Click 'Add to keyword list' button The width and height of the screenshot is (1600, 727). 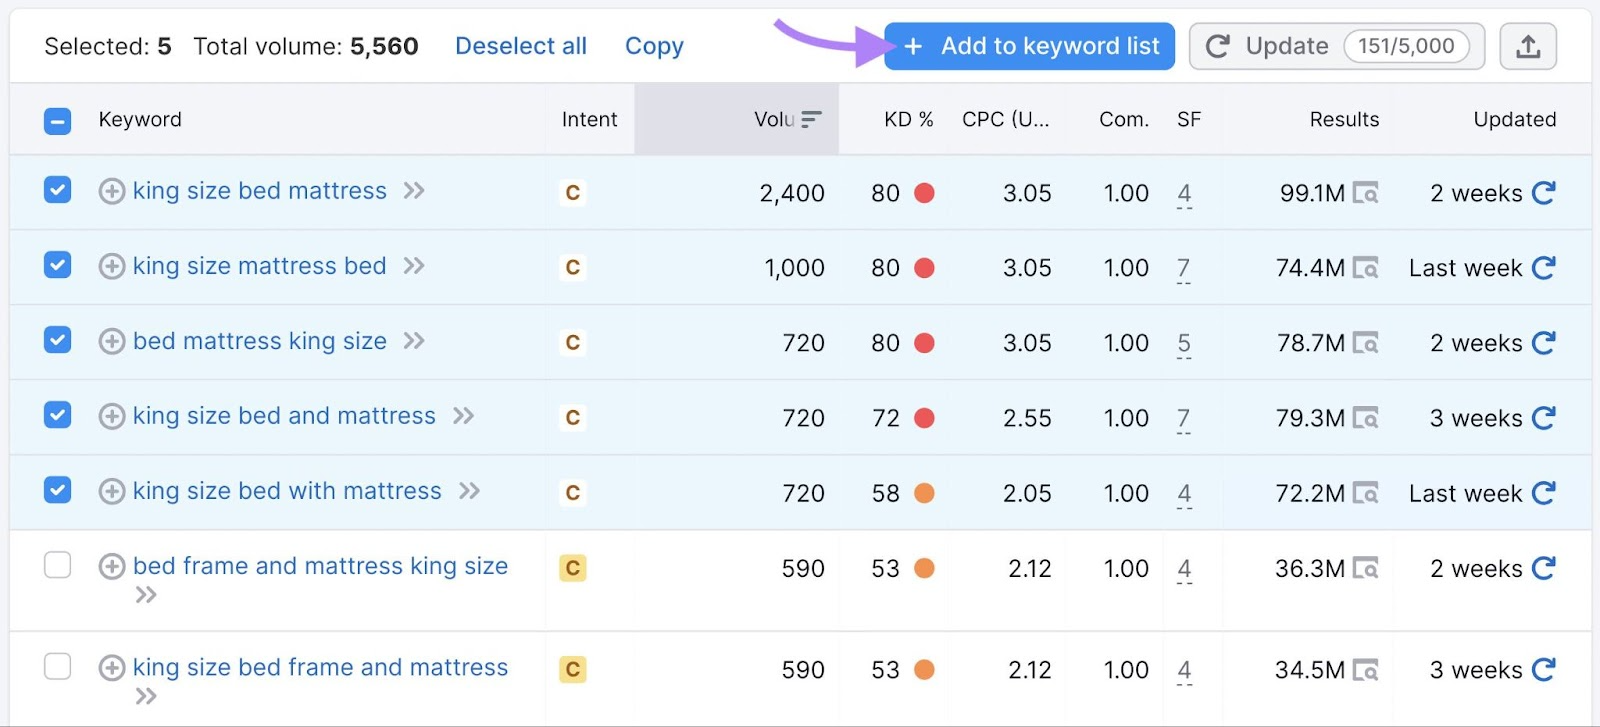coord(1030,46)
